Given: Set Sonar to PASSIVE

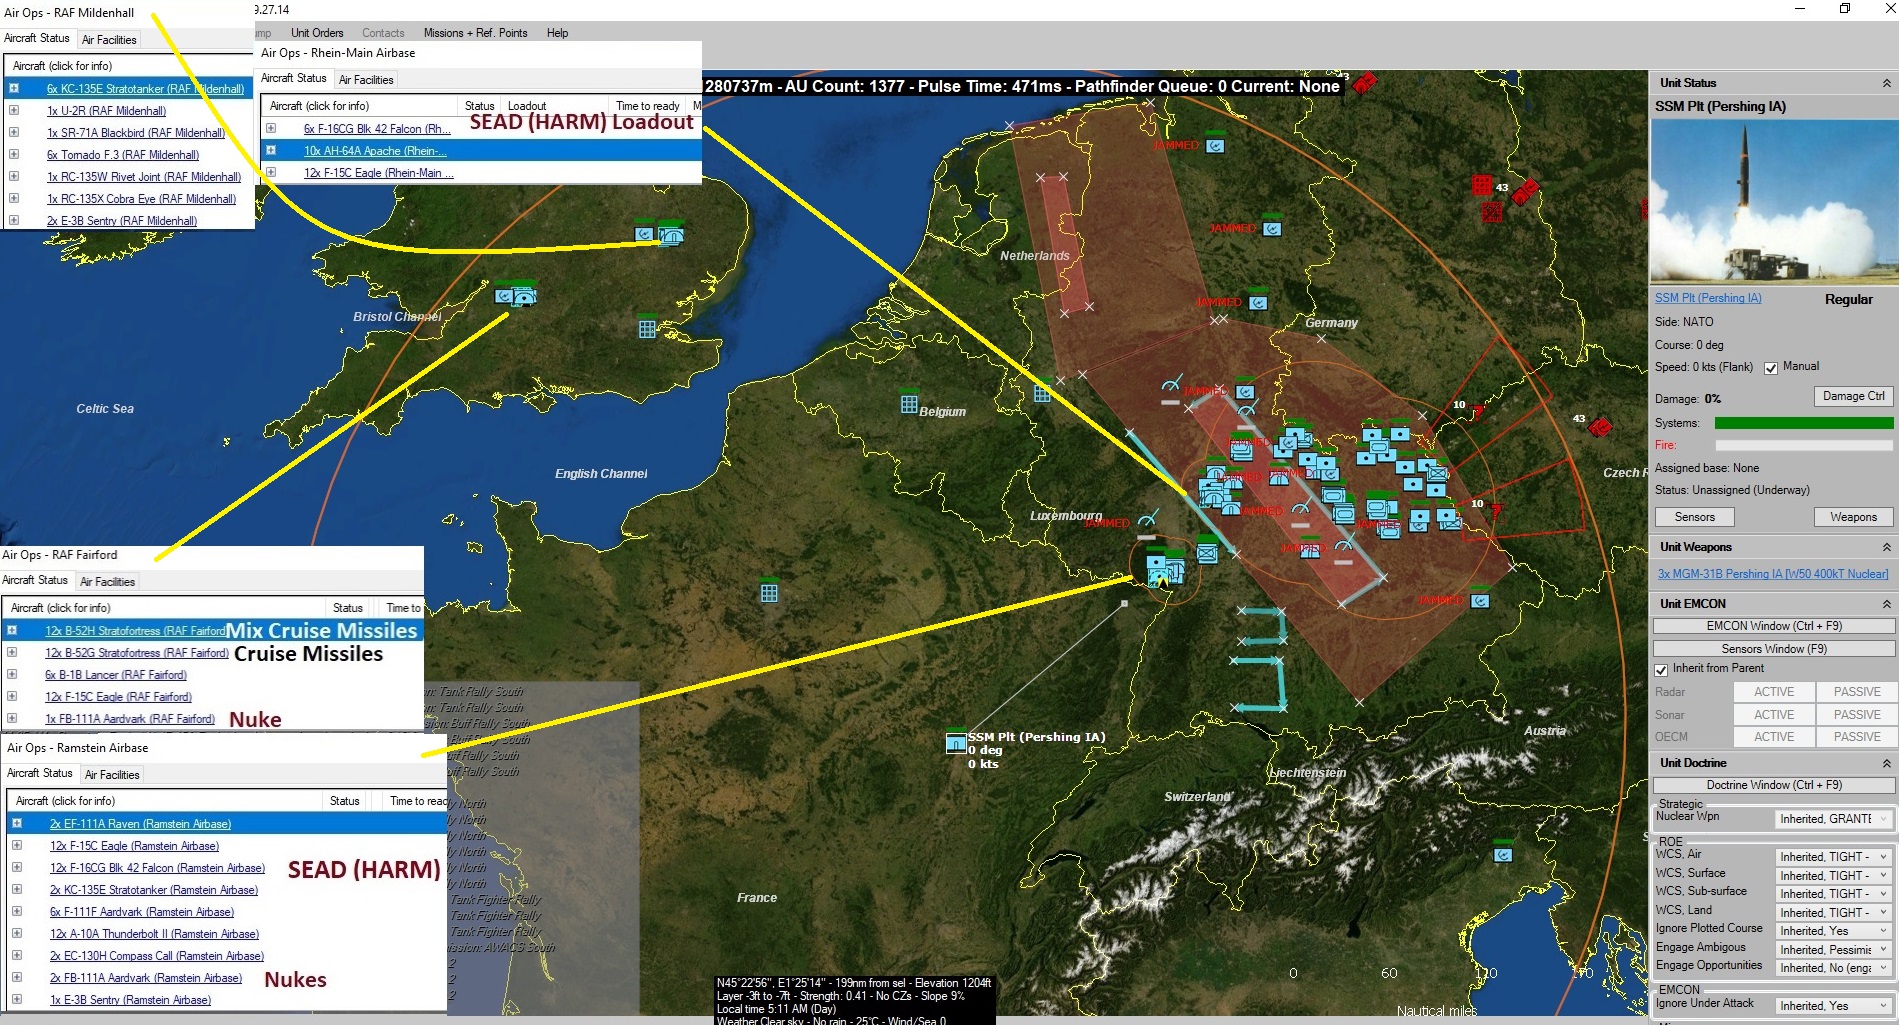Looking at the screenshot, I should tap(1857, 715).
